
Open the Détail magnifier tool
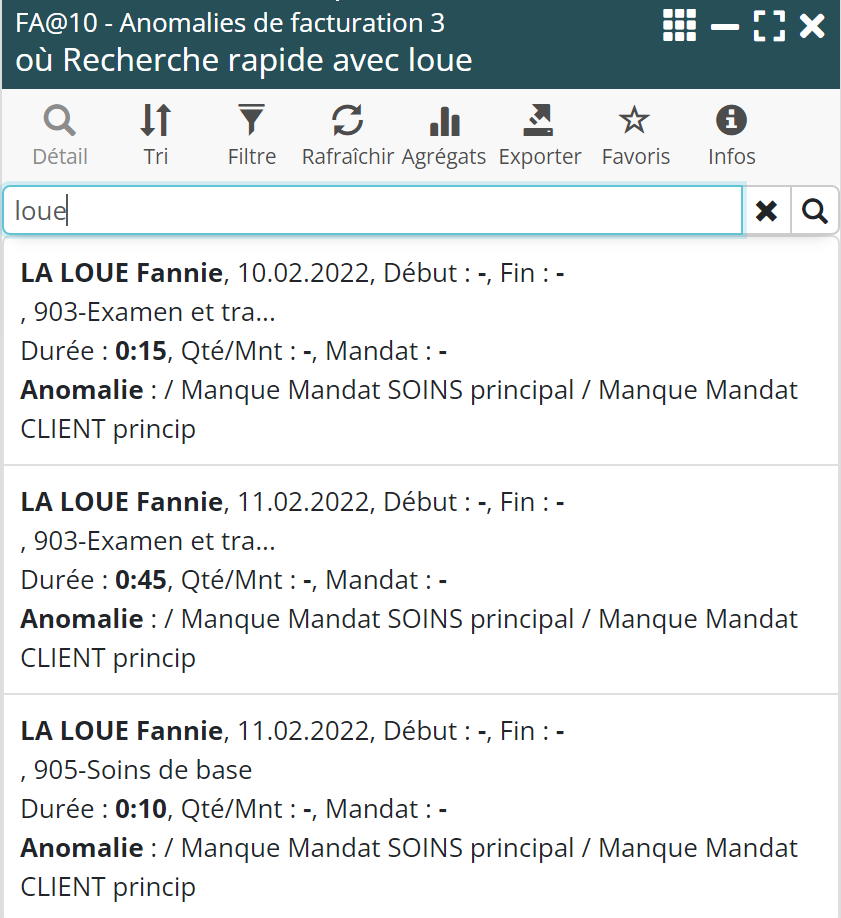pyautogui.click(x=60, y=135)
